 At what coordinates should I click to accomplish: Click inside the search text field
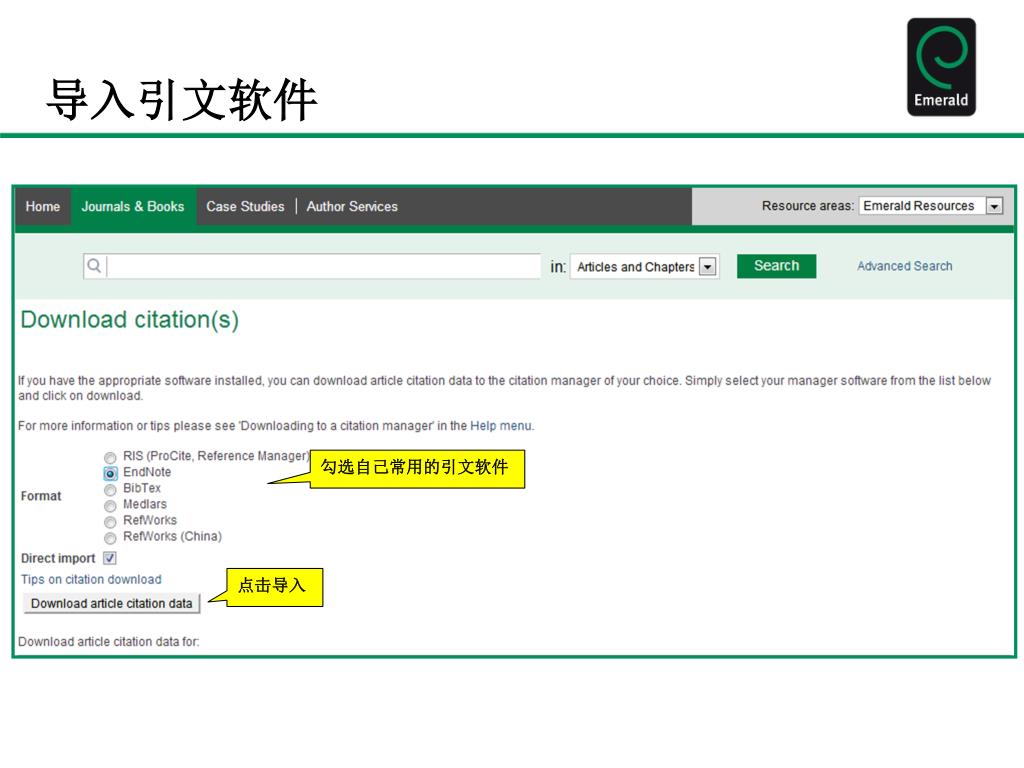click(x=323, y=266)
